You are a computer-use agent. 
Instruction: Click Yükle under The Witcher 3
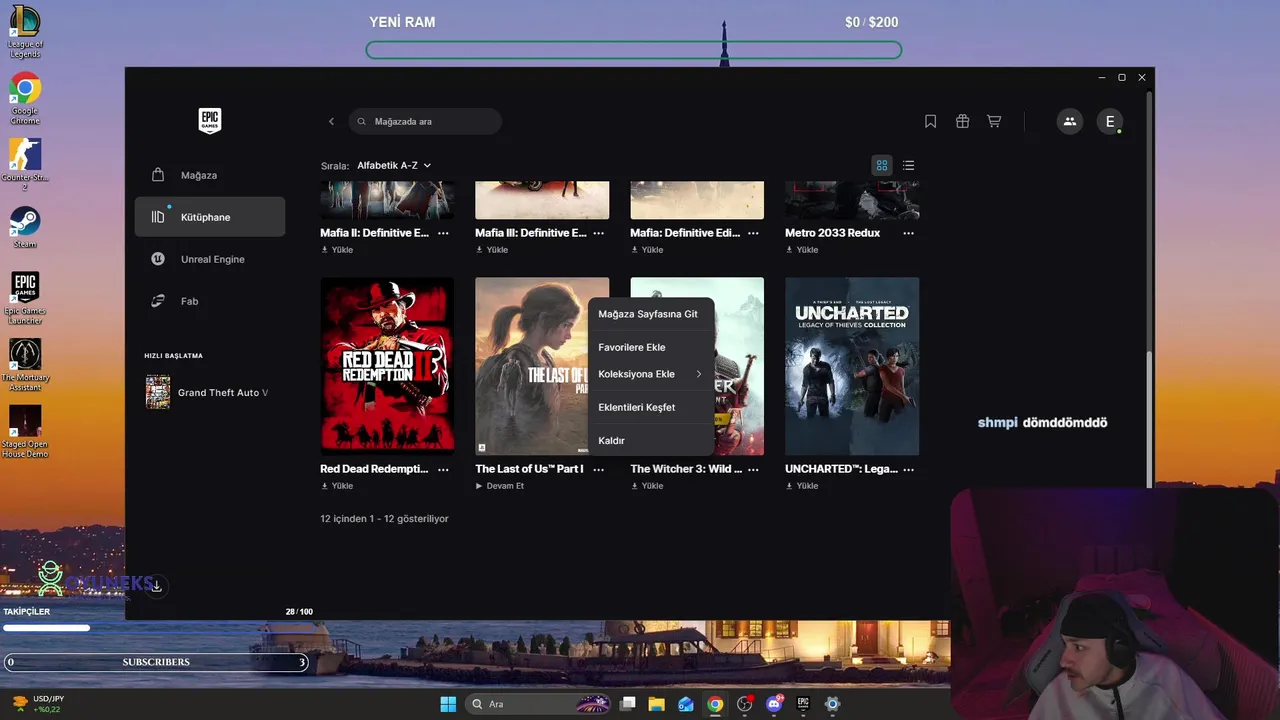647,486
